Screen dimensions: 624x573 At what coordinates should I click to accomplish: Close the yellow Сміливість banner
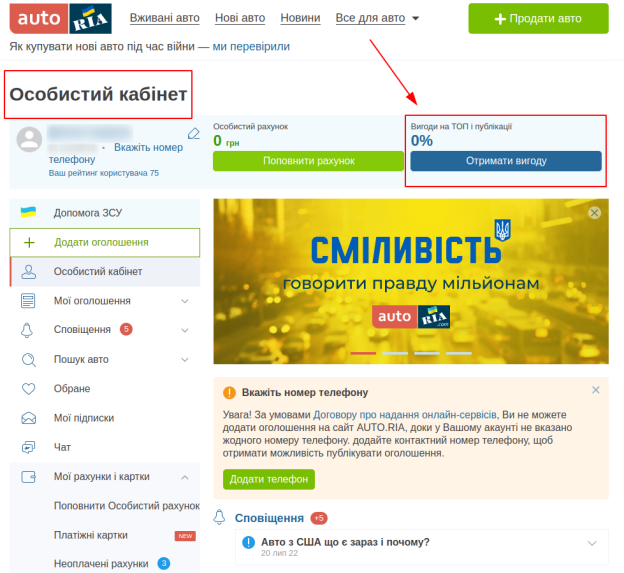click(595, 212)
